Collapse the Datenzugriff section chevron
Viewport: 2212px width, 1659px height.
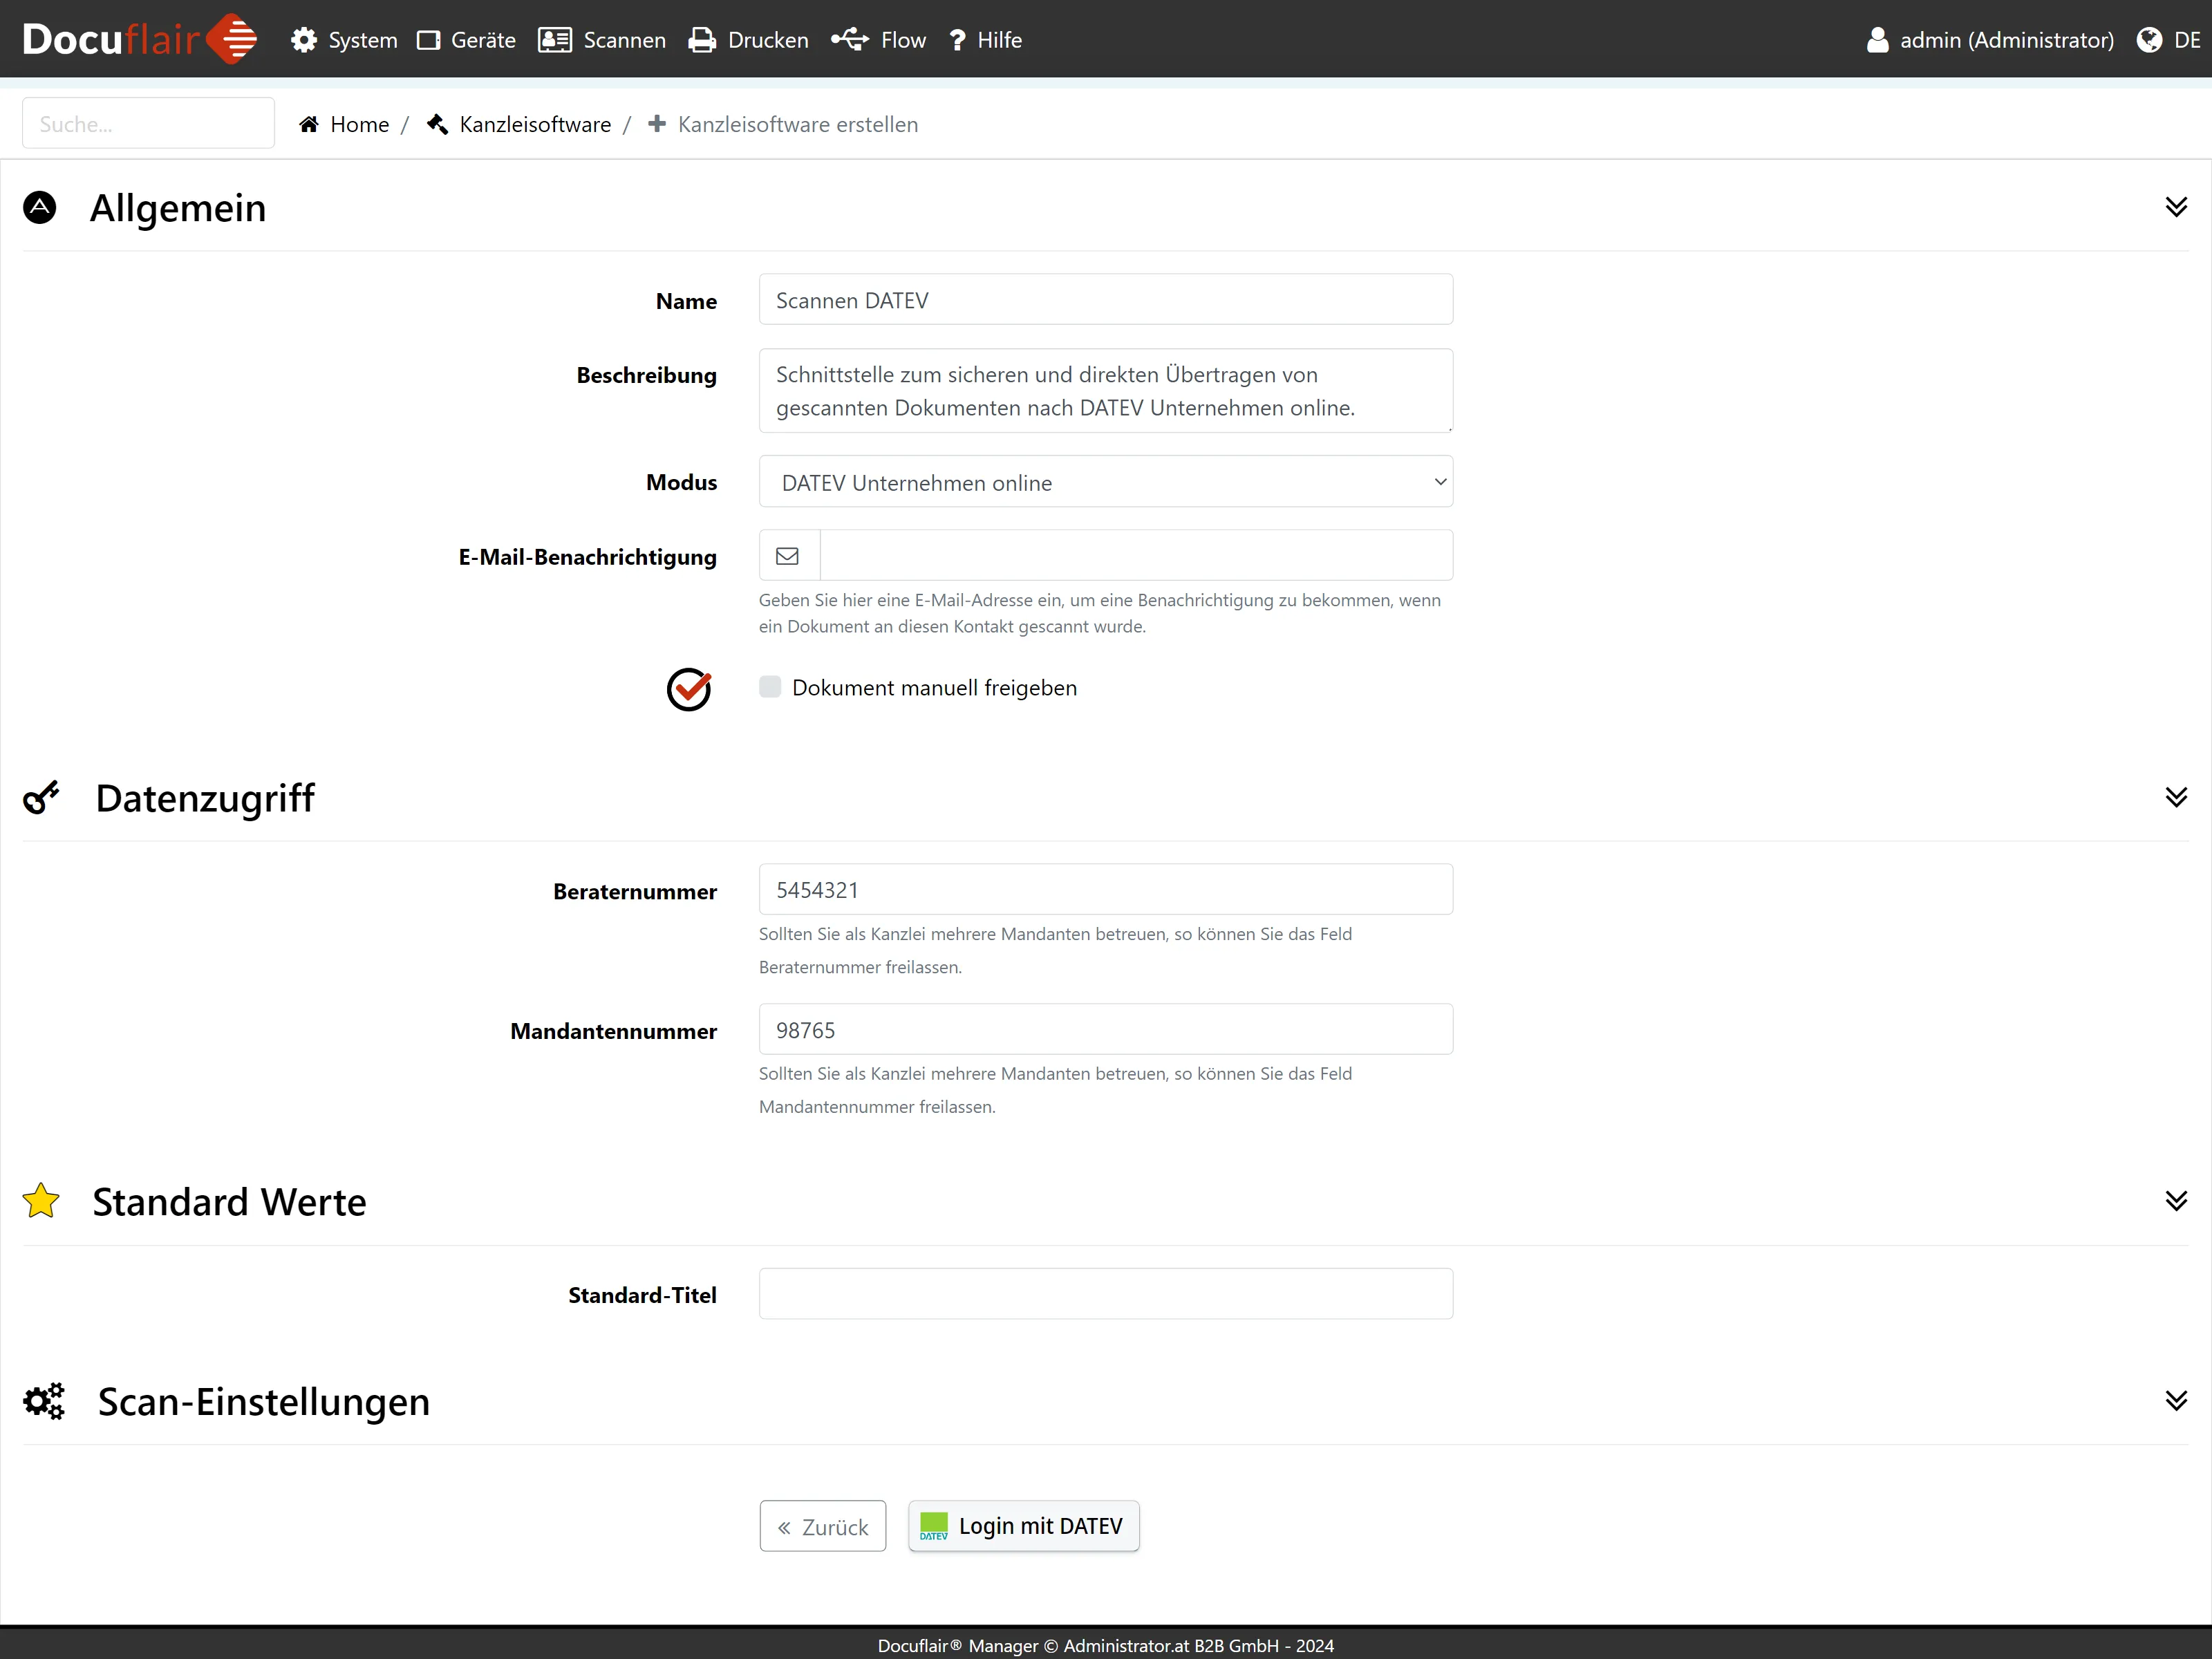2176,797
